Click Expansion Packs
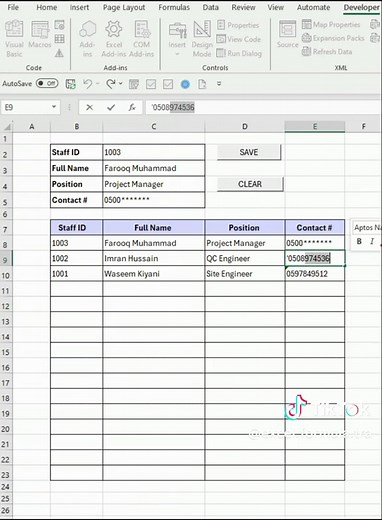 pos(333,38)
